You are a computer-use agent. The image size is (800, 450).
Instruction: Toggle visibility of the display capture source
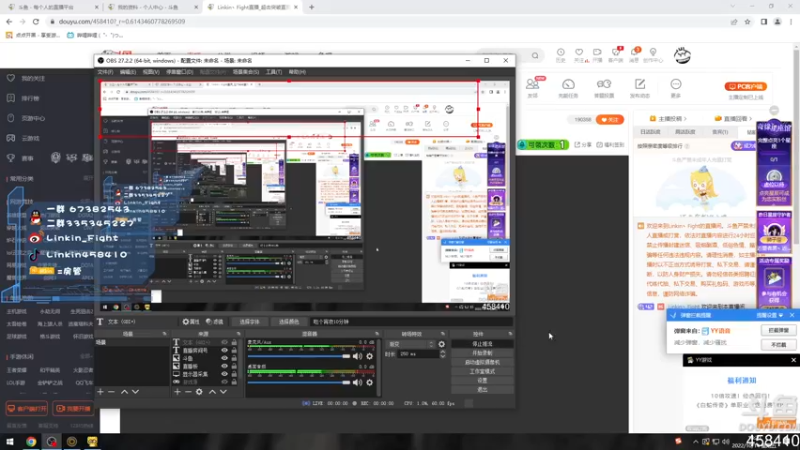[224, 374]
